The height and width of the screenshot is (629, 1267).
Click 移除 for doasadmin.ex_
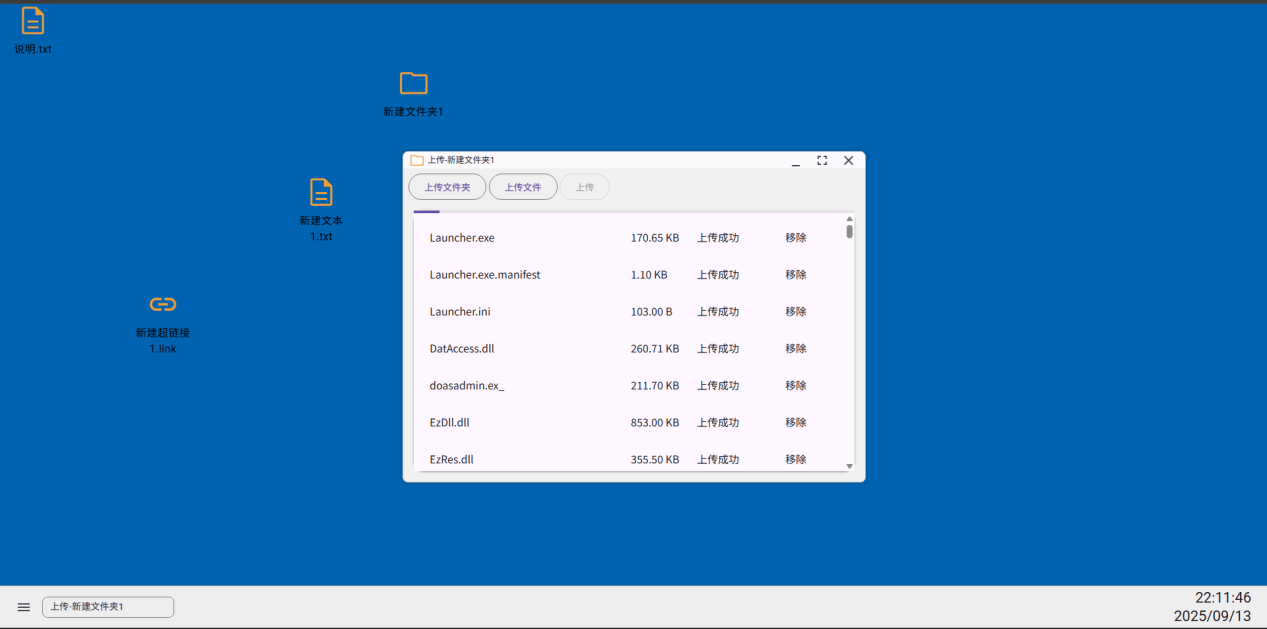tap(796, 386)
